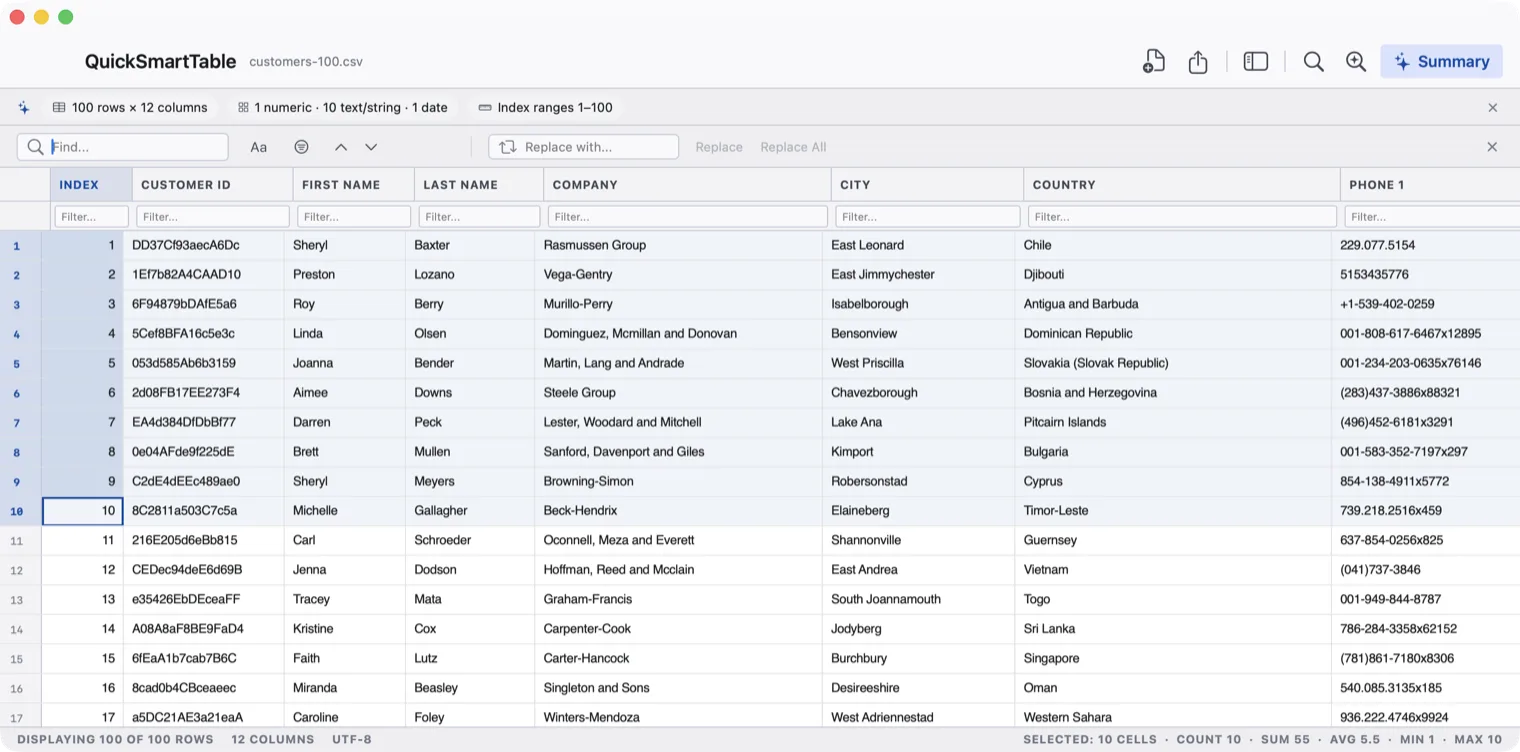Click the search magnifier icon in toolbar
This screenshot has width=1520, height=752.
click(1314, 62)
